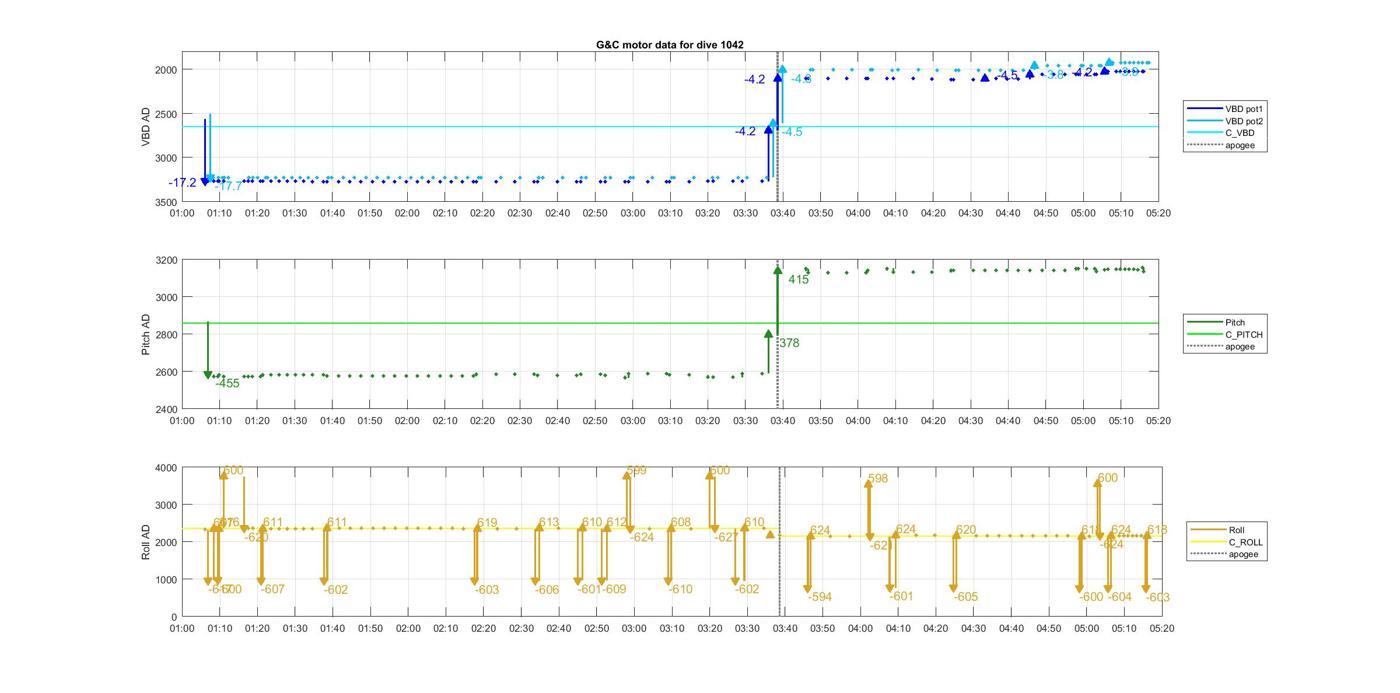
Task: Click the "613" label in the Roll plot
Action: click(549, 523)
